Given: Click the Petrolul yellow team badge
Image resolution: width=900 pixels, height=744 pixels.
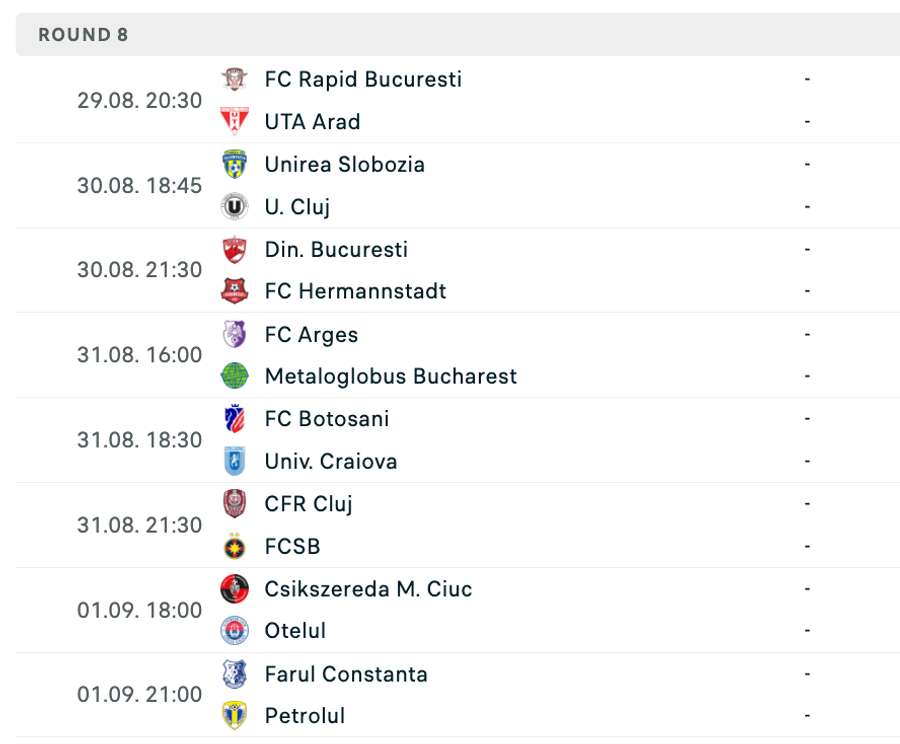Looking at the screenshot, I should pos(234,716).
